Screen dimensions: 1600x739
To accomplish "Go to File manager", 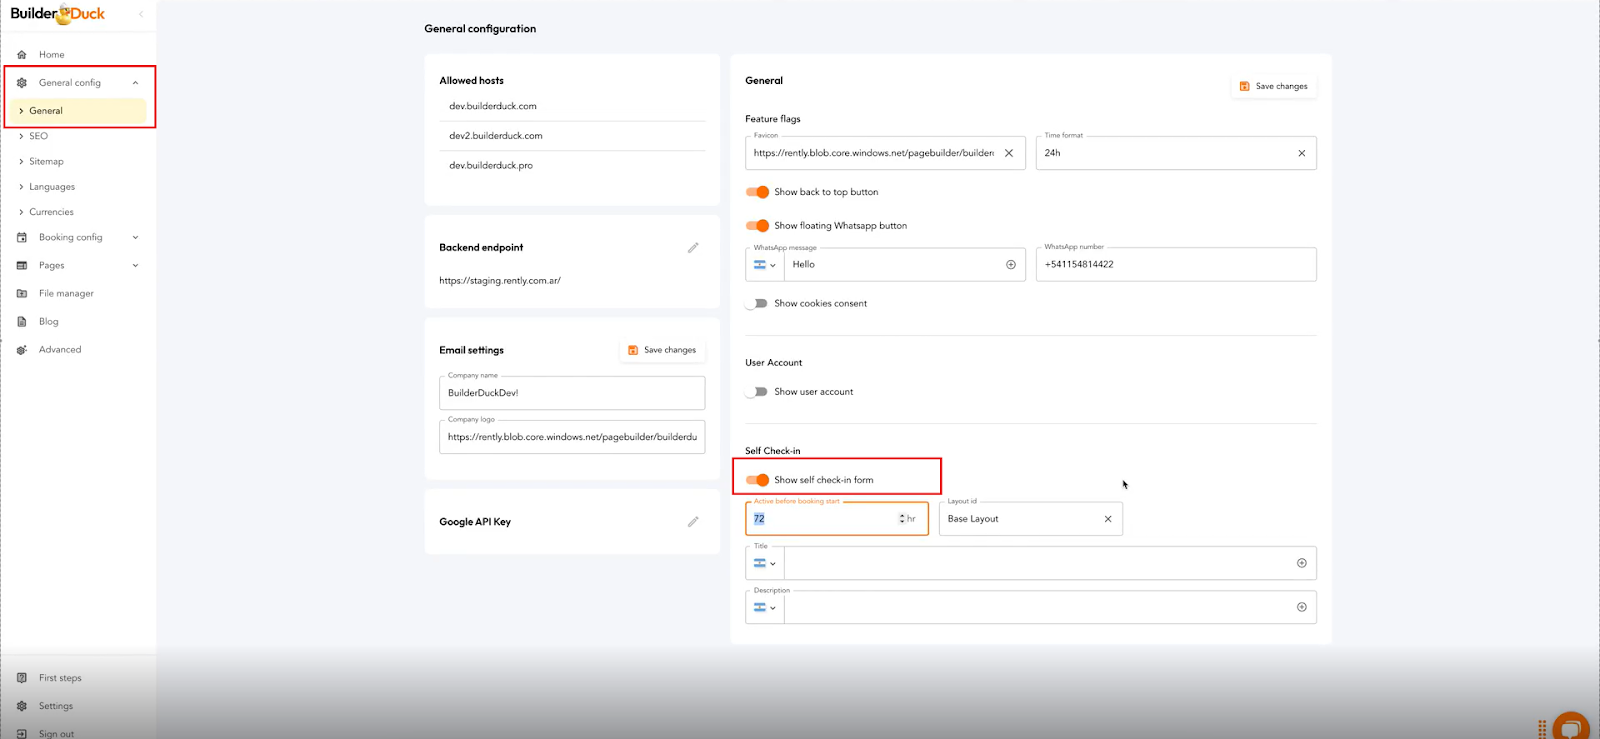I will click(x=66, y=294).
